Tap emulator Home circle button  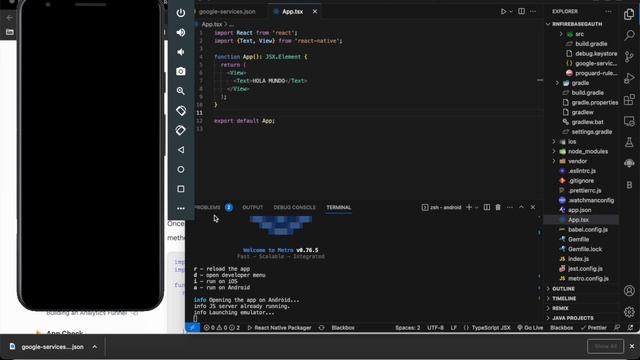[180, 169]
